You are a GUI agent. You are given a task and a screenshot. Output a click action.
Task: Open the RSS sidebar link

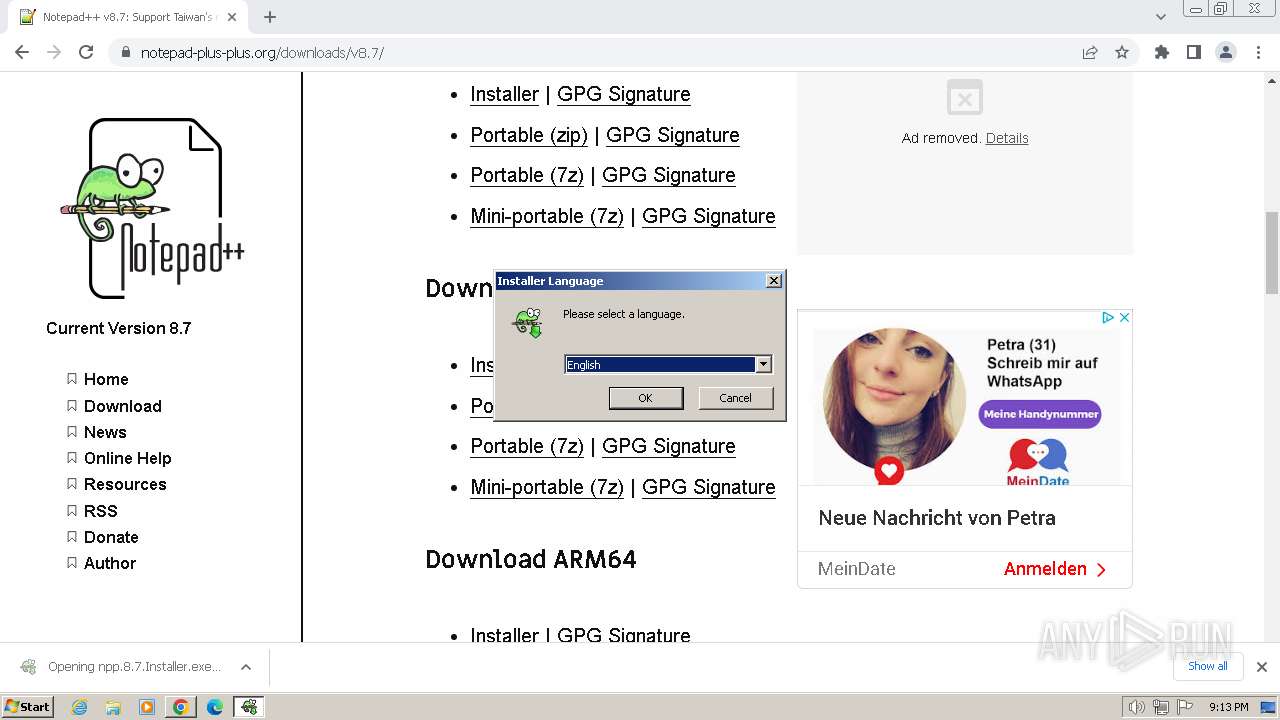point(101,511)
